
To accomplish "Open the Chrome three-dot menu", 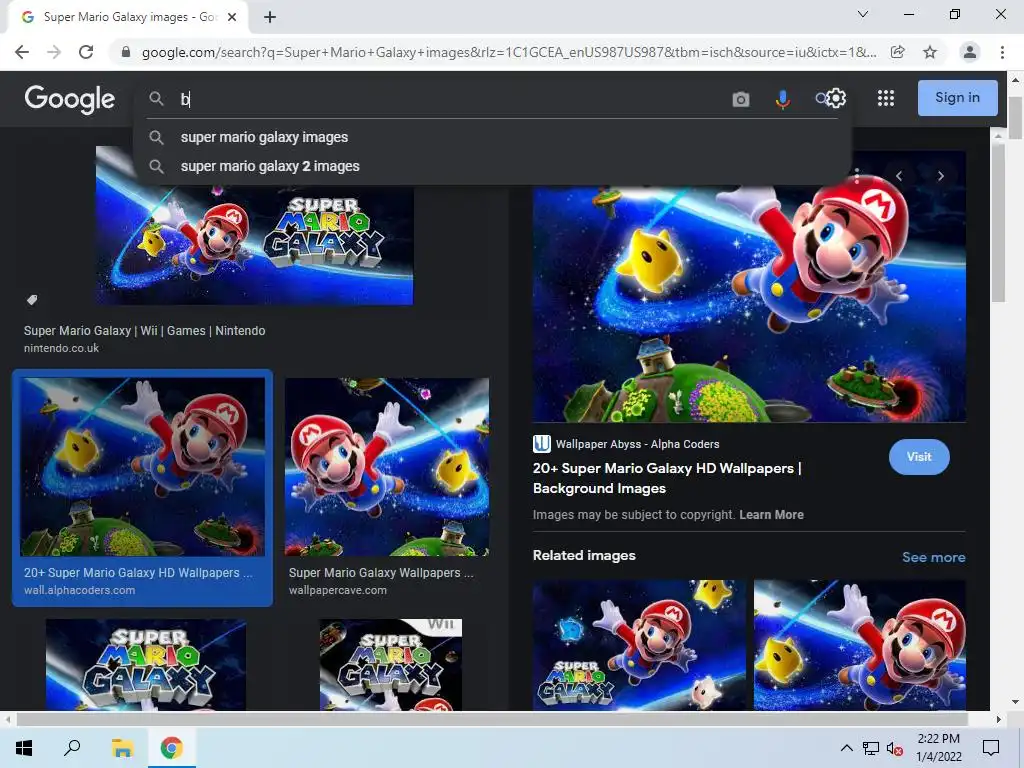I will coord(1002,52).
